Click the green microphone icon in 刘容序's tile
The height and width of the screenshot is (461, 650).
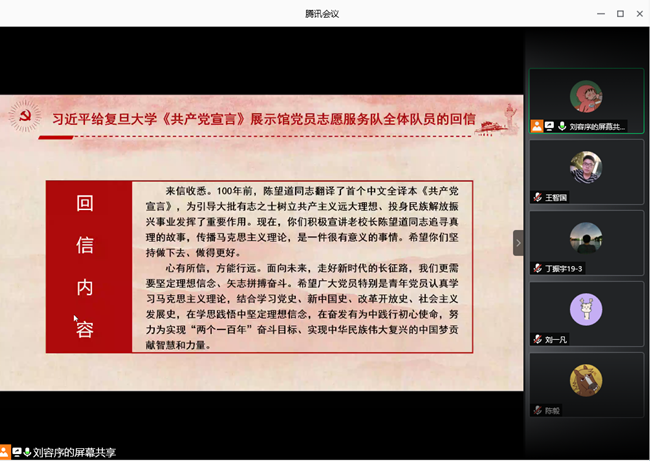(561, 127)
